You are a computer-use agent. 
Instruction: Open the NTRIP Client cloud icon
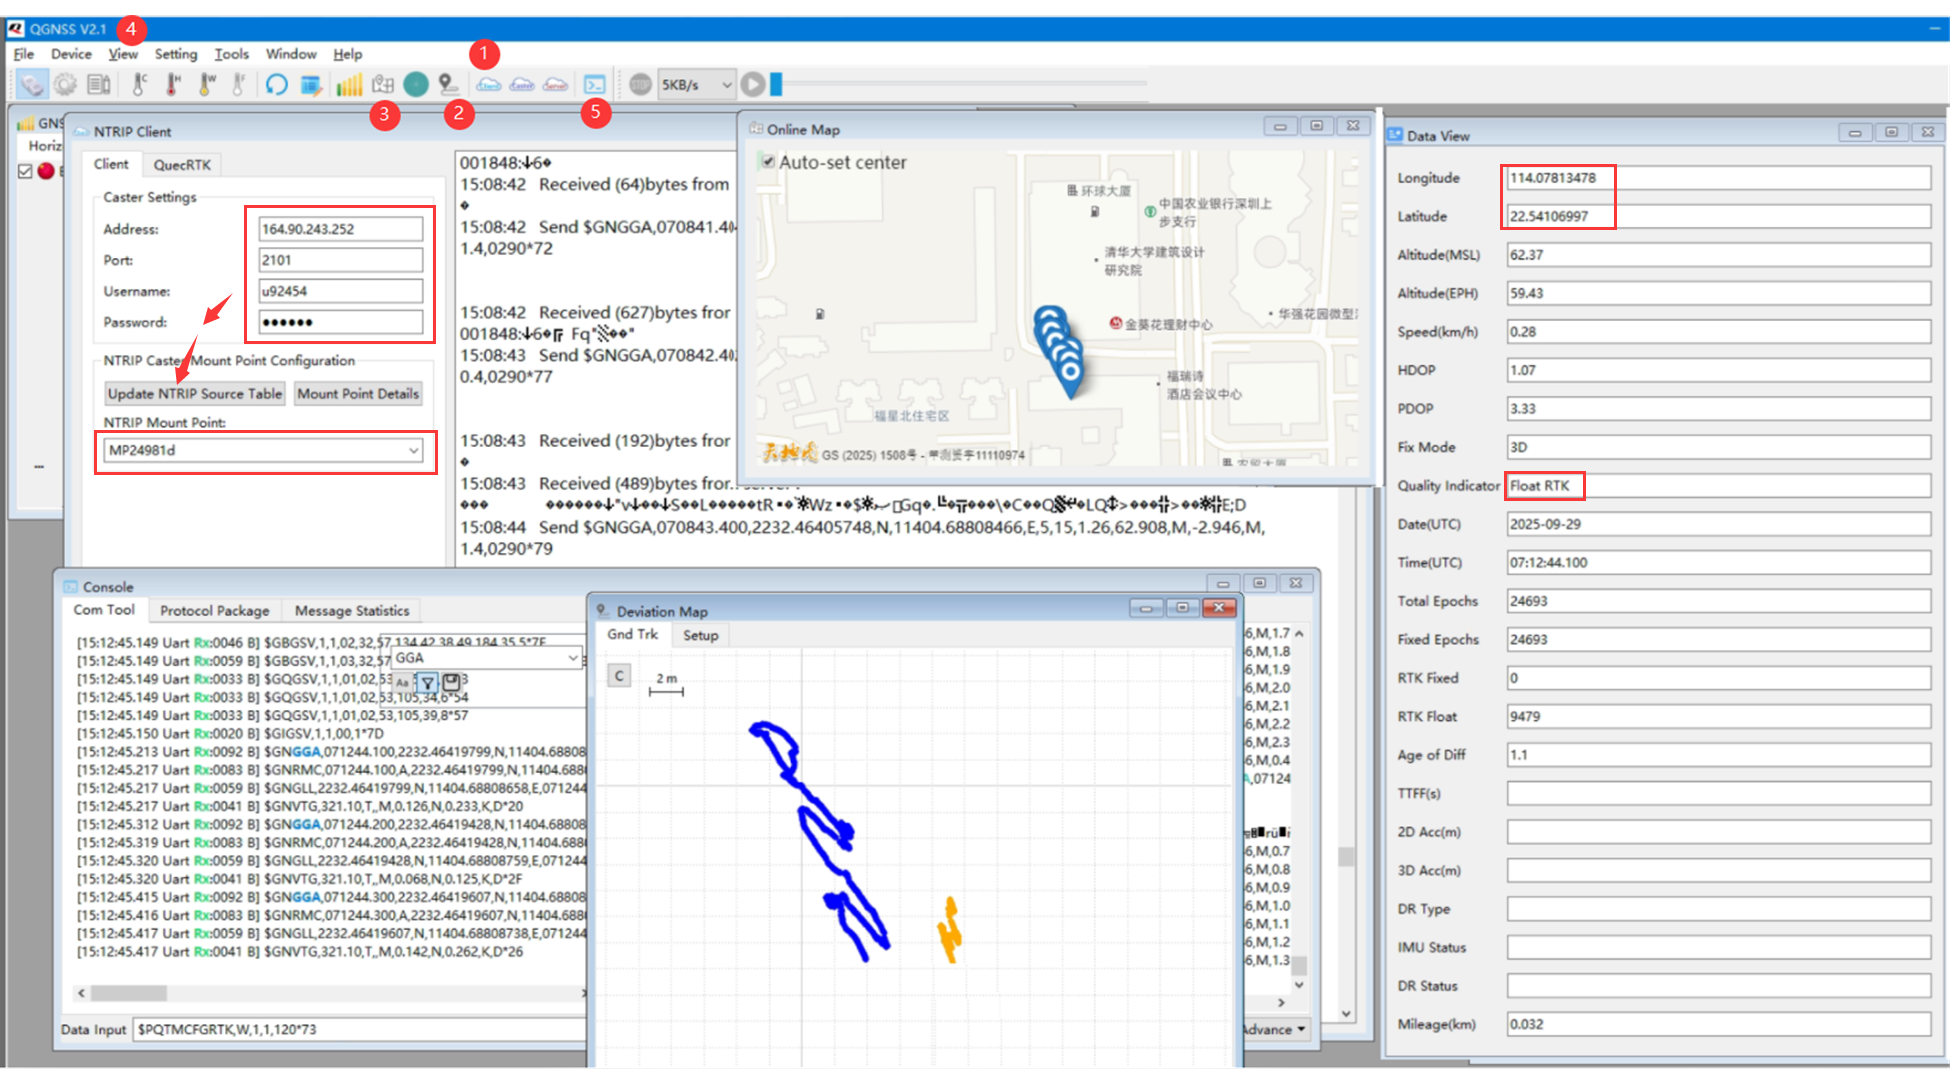[x=488, y=85]
